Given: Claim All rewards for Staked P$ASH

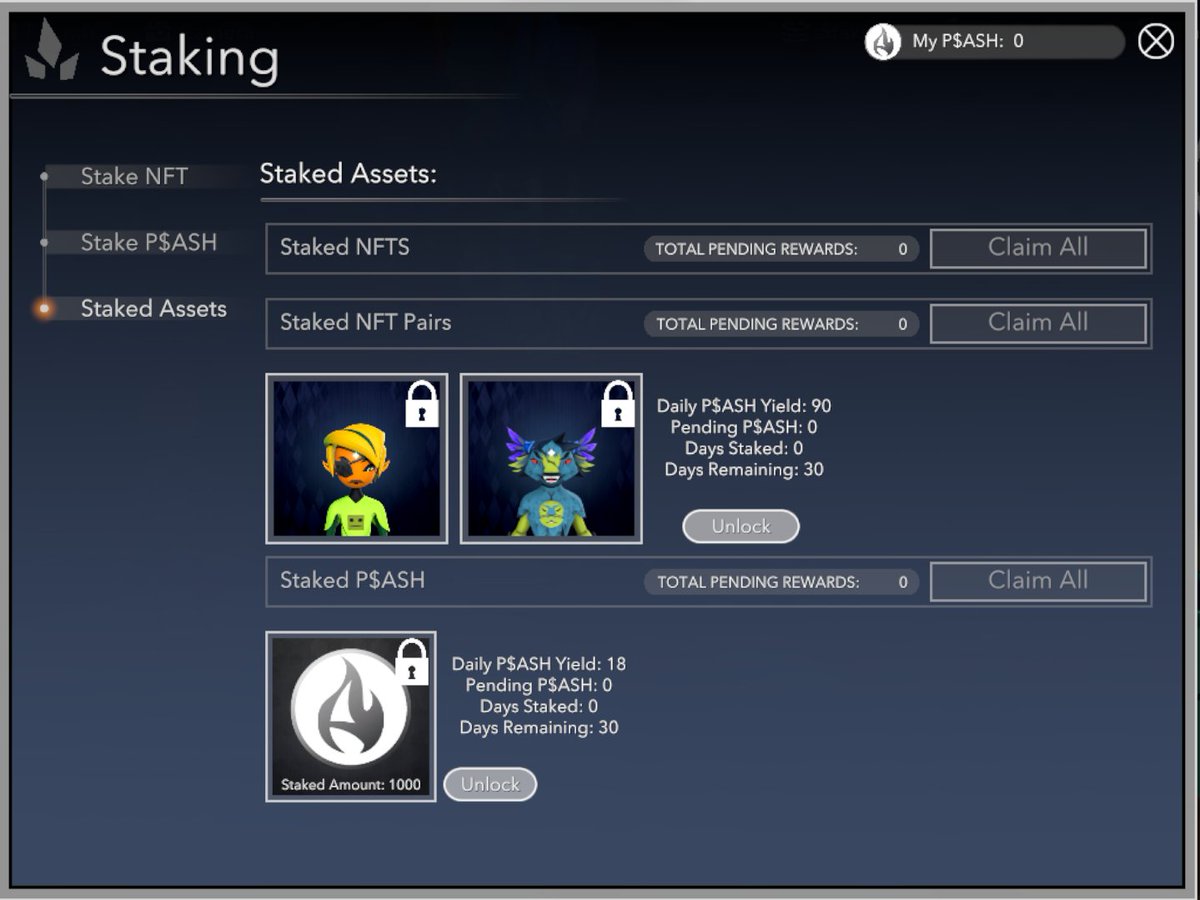Looking at the screenshot, I should 1038,581.
